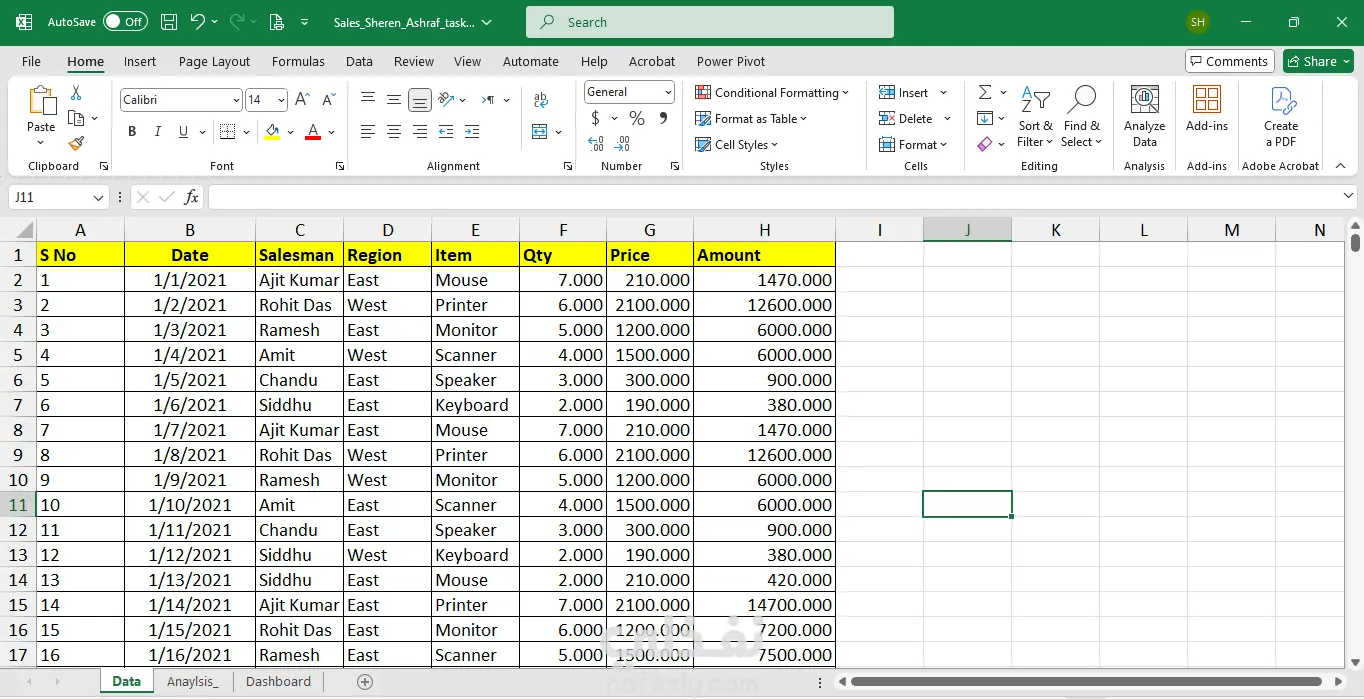Click the Save icon in title bar
The height and width of the screenshot is (699, 1364).
coord(169,22)
